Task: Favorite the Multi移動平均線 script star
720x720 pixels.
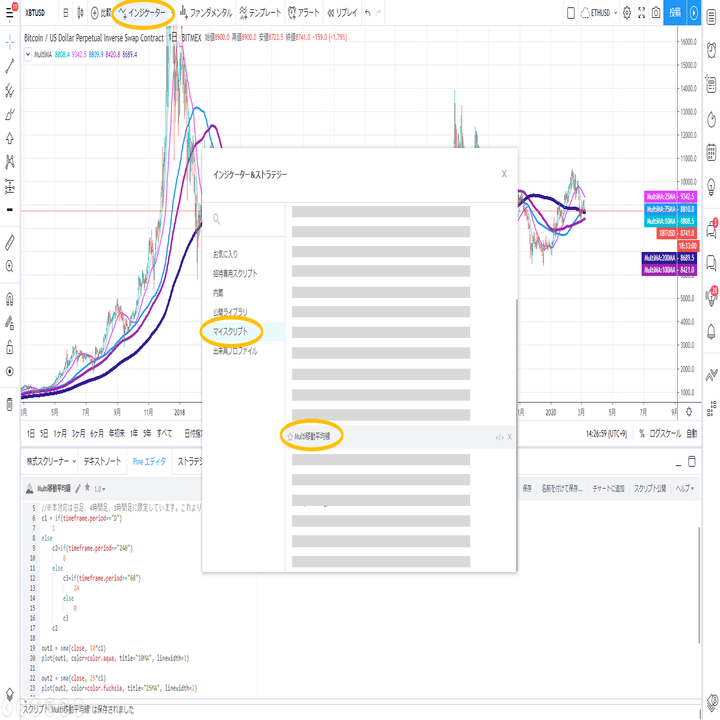Action: point(290,437)
